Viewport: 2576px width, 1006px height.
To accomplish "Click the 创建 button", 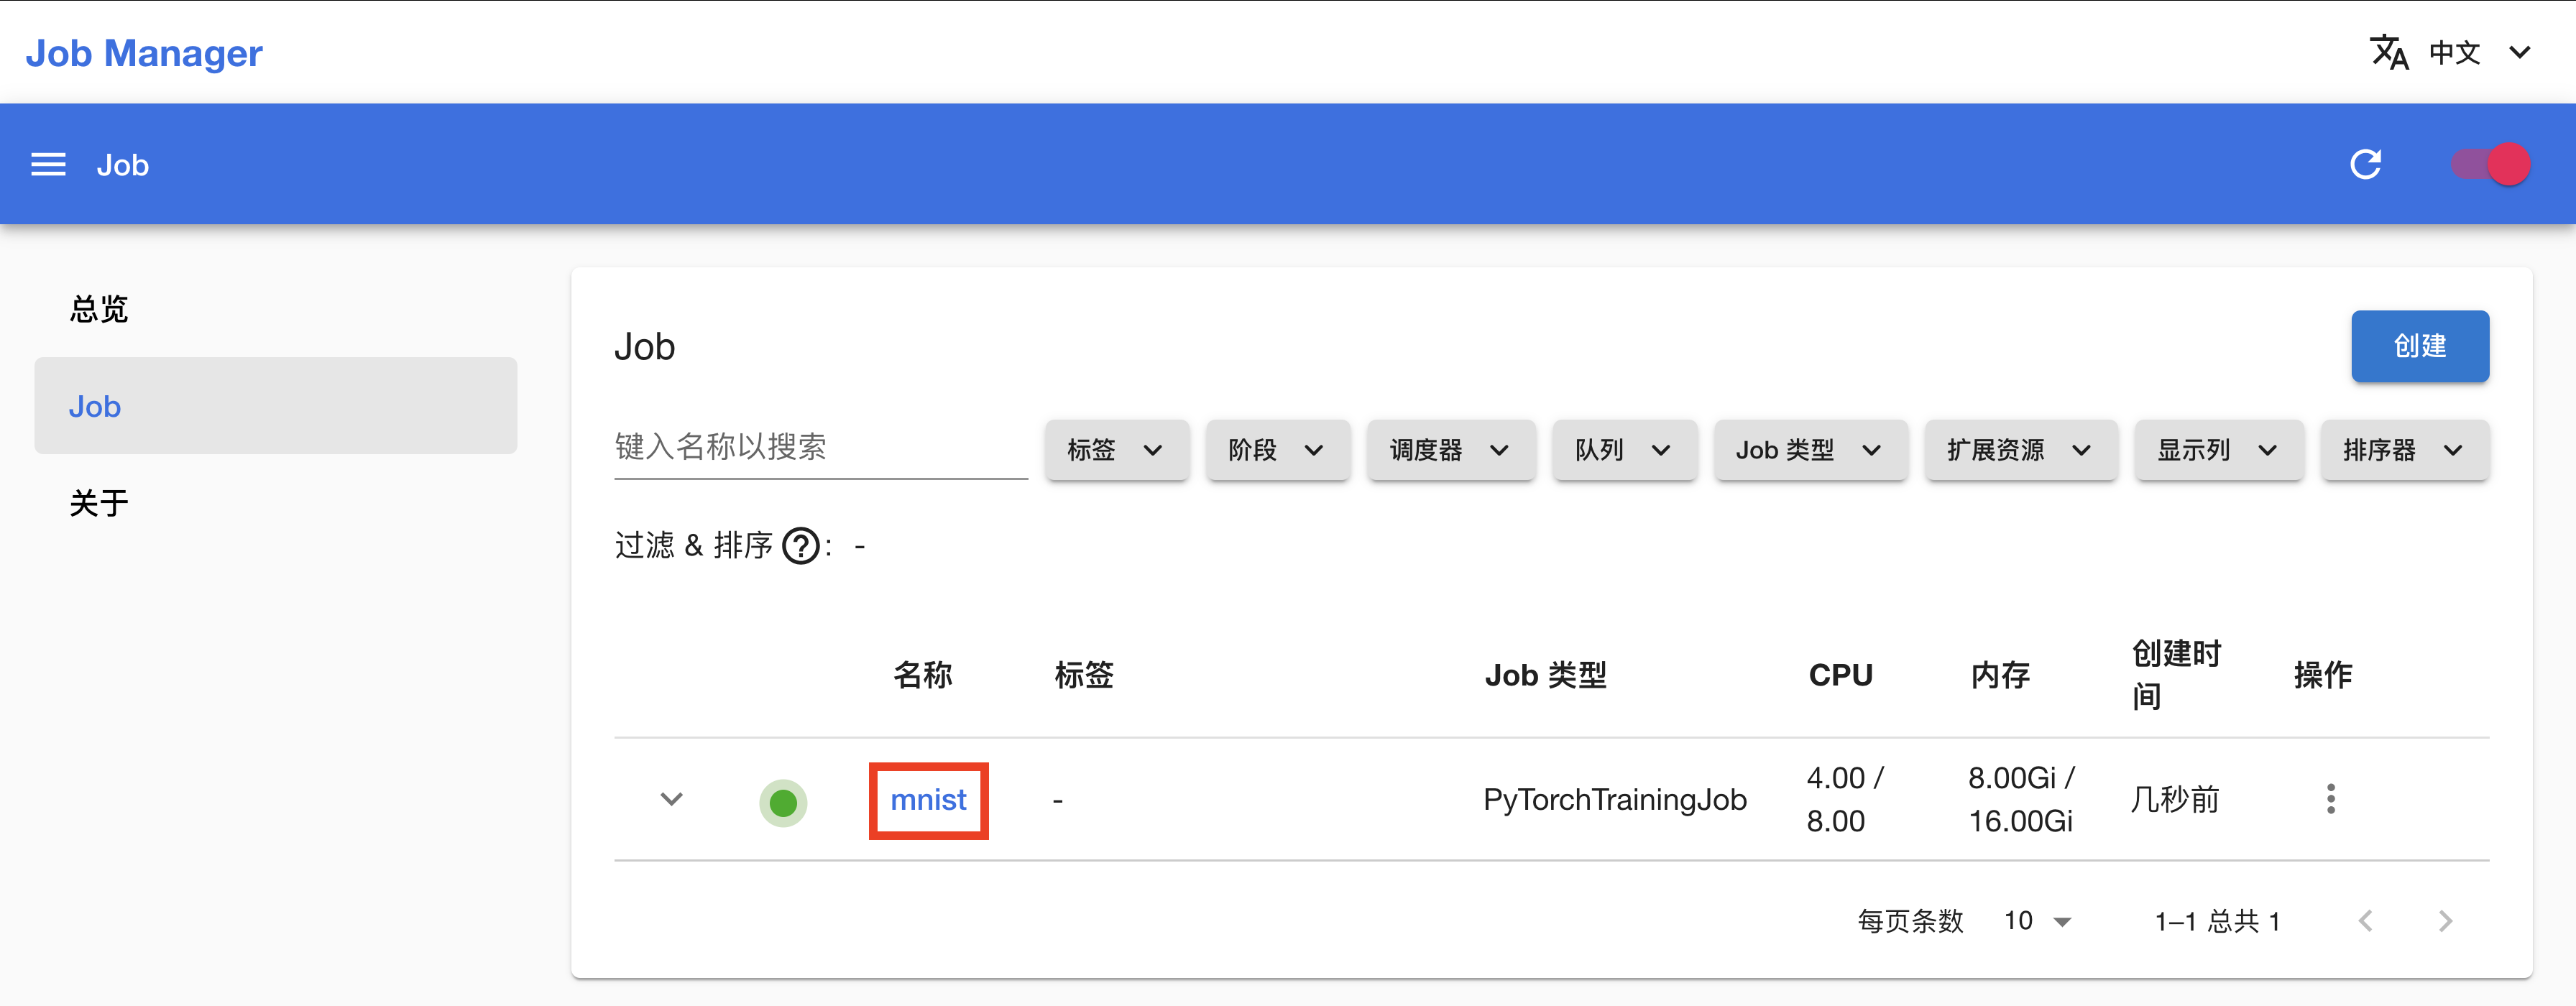I will 2419,346.
